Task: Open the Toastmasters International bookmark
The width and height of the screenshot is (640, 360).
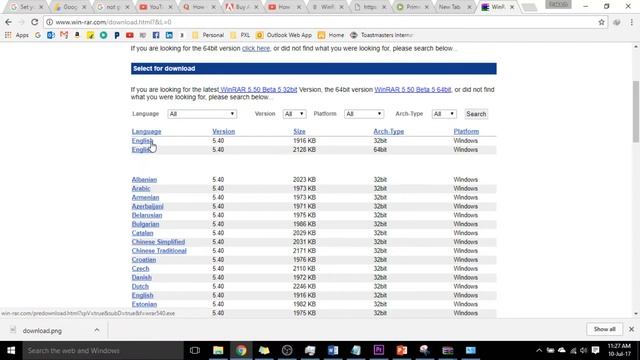Action: click(382, 36)
